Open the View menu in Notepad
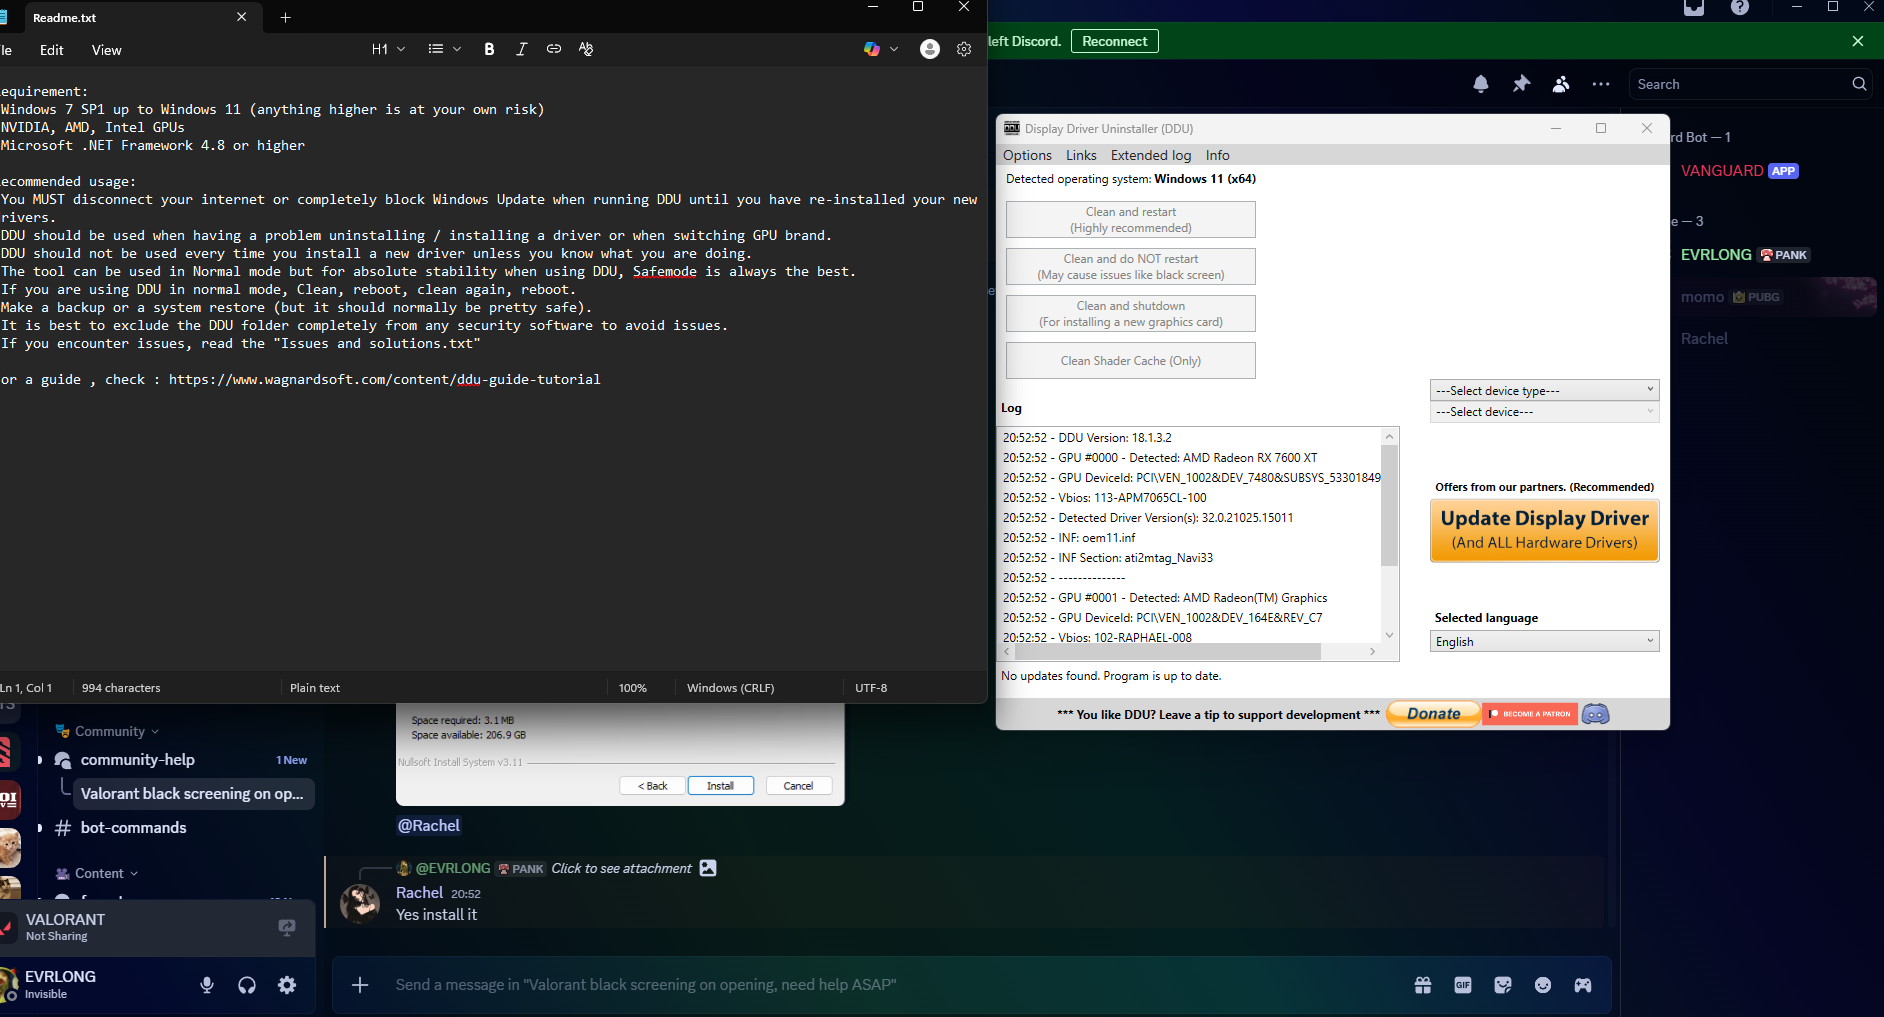1884x1017 pixels. click(x=106, y=50)
